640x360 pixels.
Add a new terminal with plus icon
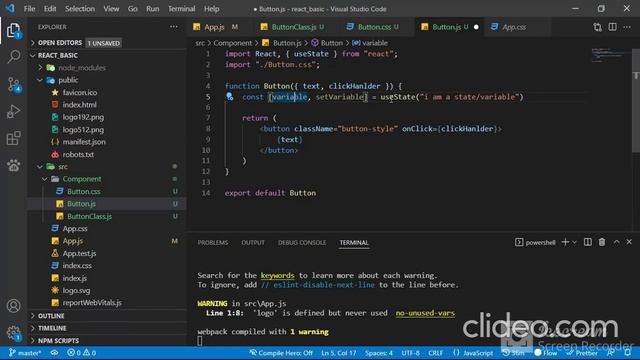pos(565,242)
